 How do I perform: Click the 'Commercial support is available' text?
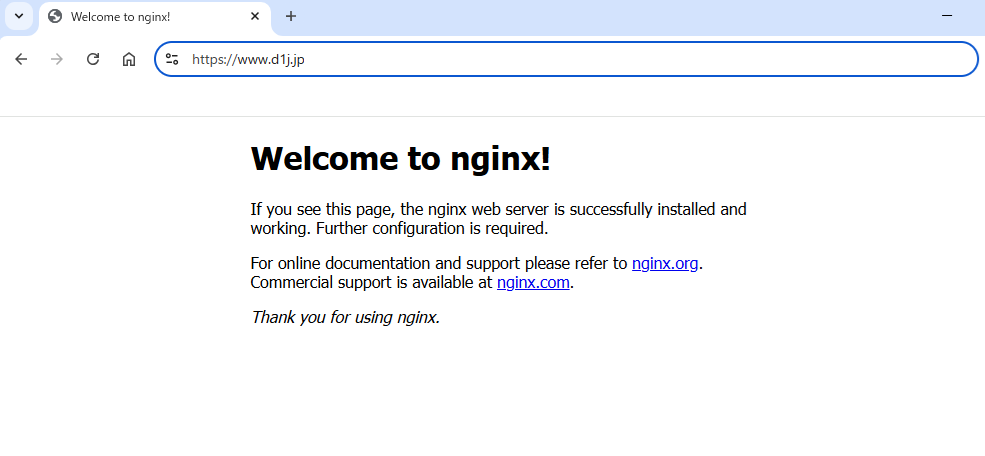[x=372, y=282]
